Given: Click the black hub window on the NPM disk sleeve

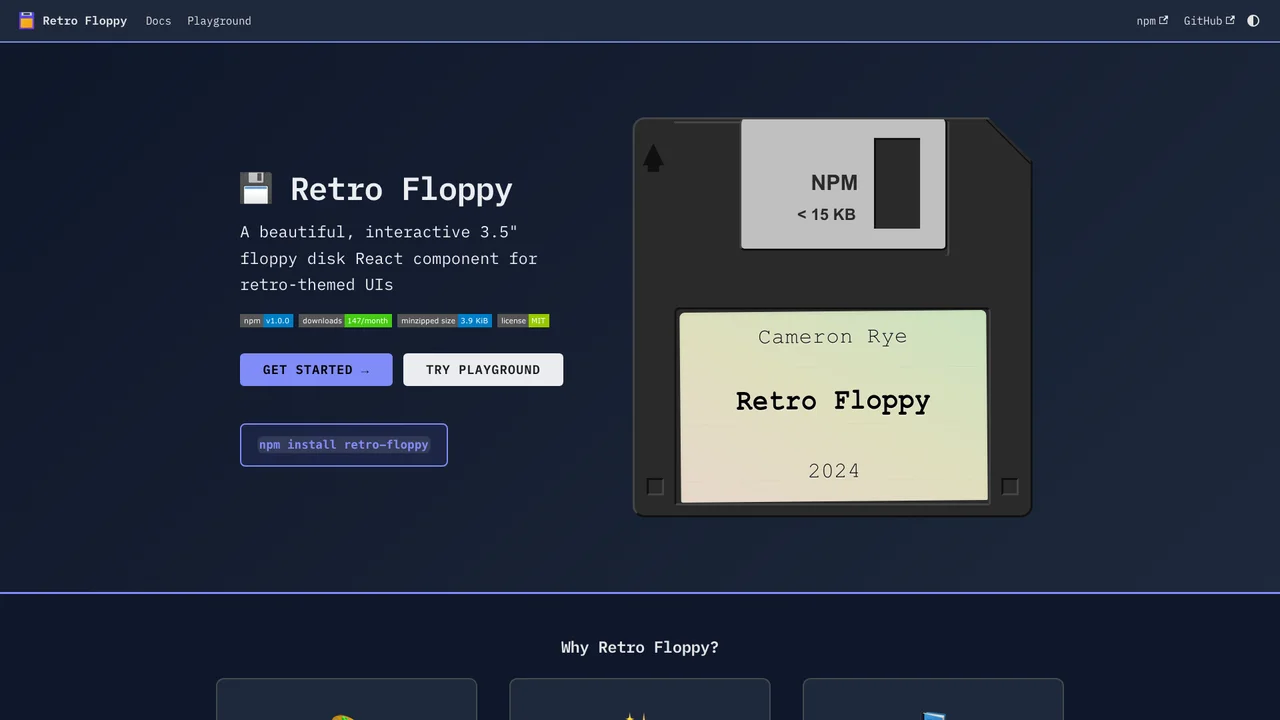Looking at the screenshot, I should point(897,183).
